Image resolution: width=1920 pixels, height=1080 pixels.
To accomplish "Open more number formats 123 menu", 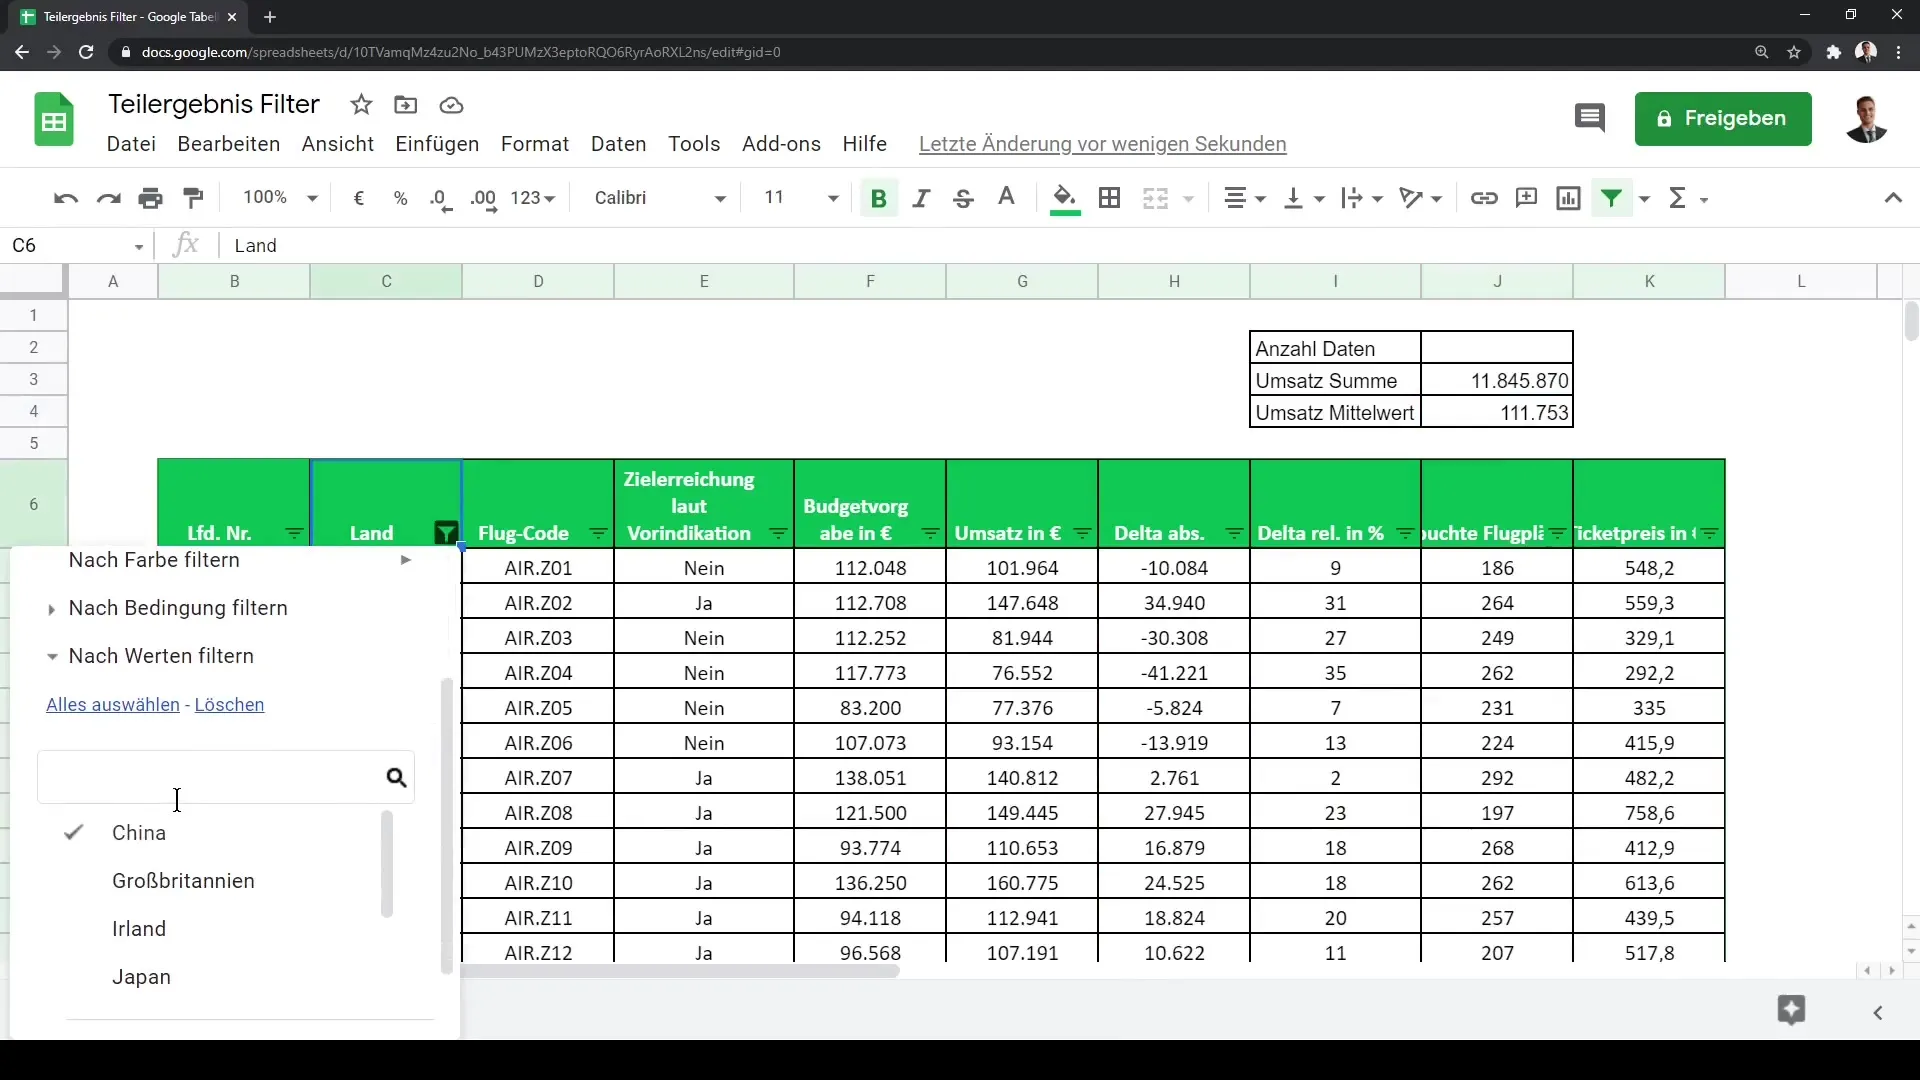I will [x=533, y=198].
